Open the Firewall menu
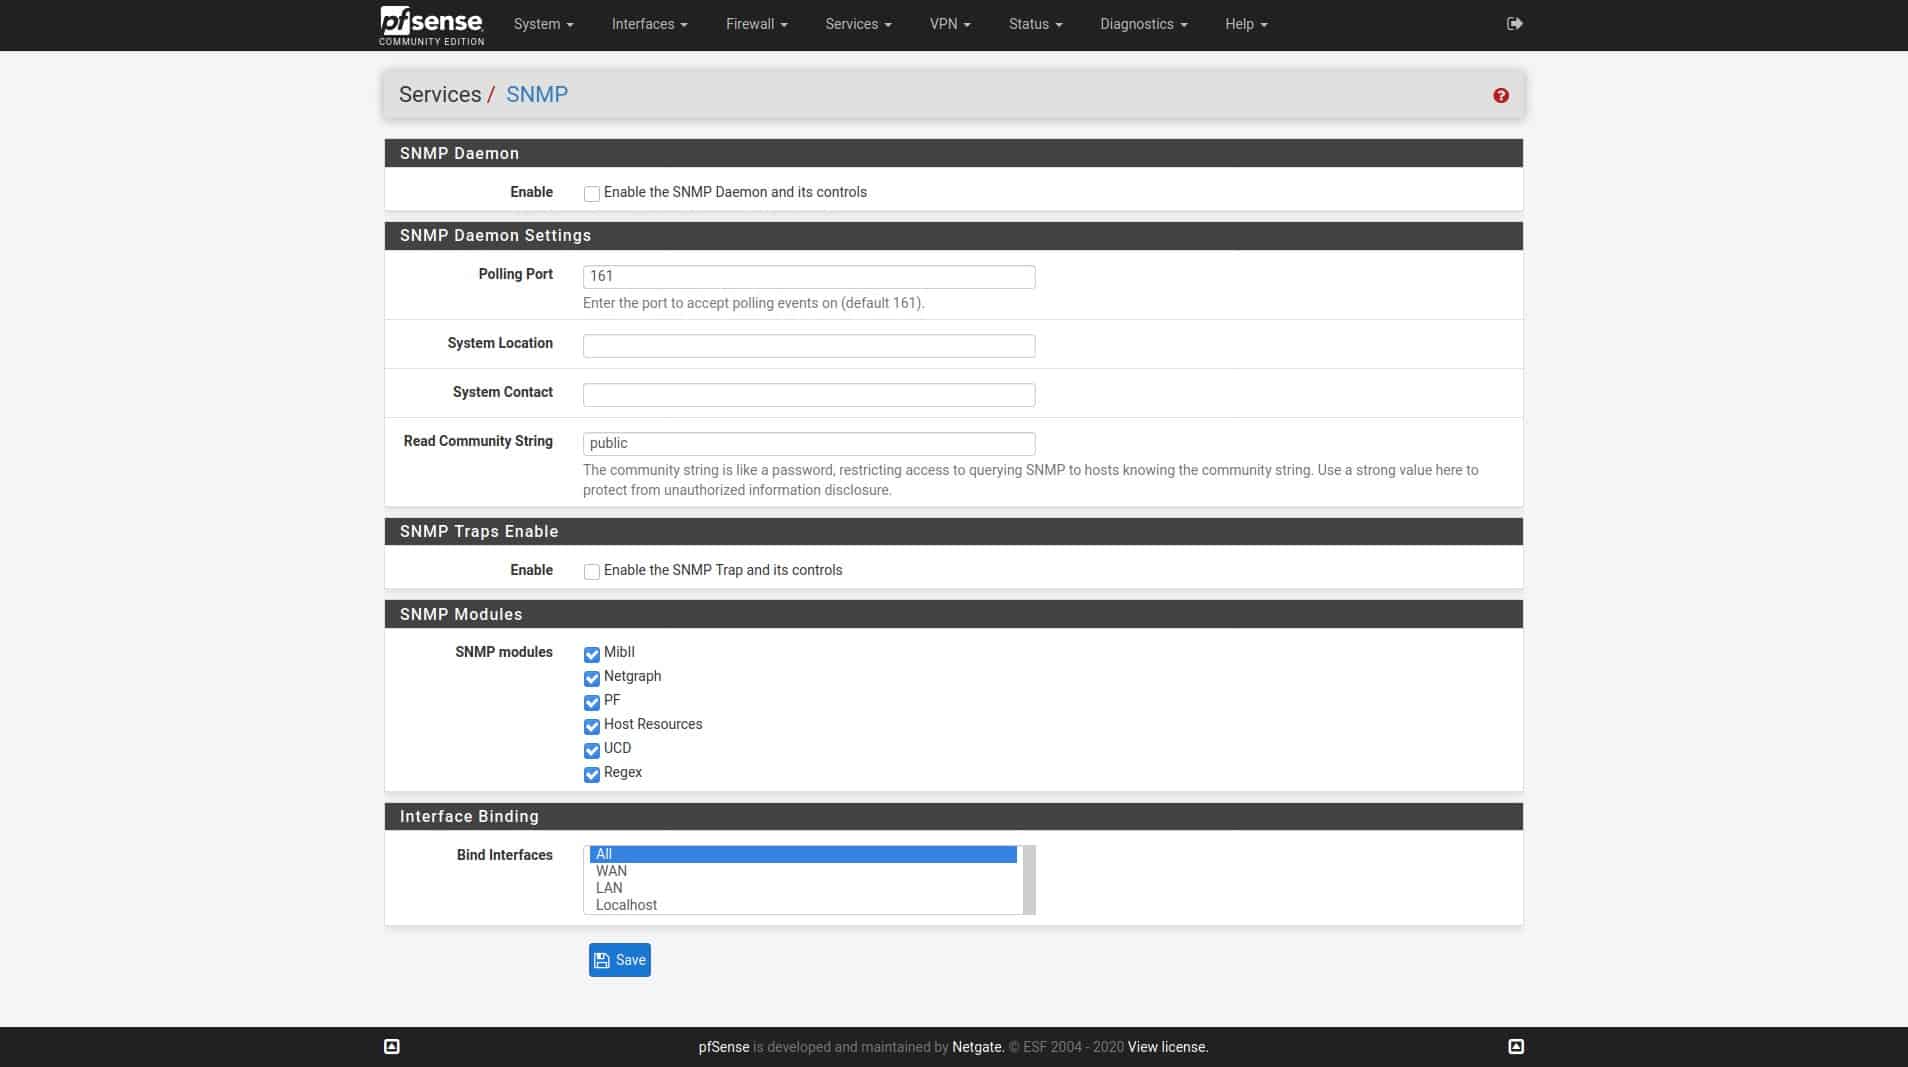Viewport: 1908px width, 1067px height. click(756, 24)
